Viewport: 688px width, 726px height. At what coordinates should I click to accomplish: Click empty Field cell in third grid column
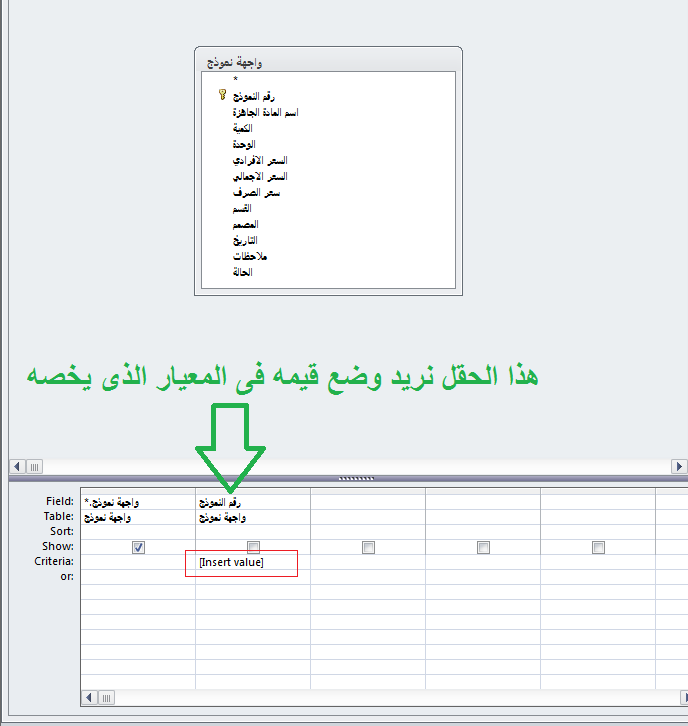click(x=368, y=502)
